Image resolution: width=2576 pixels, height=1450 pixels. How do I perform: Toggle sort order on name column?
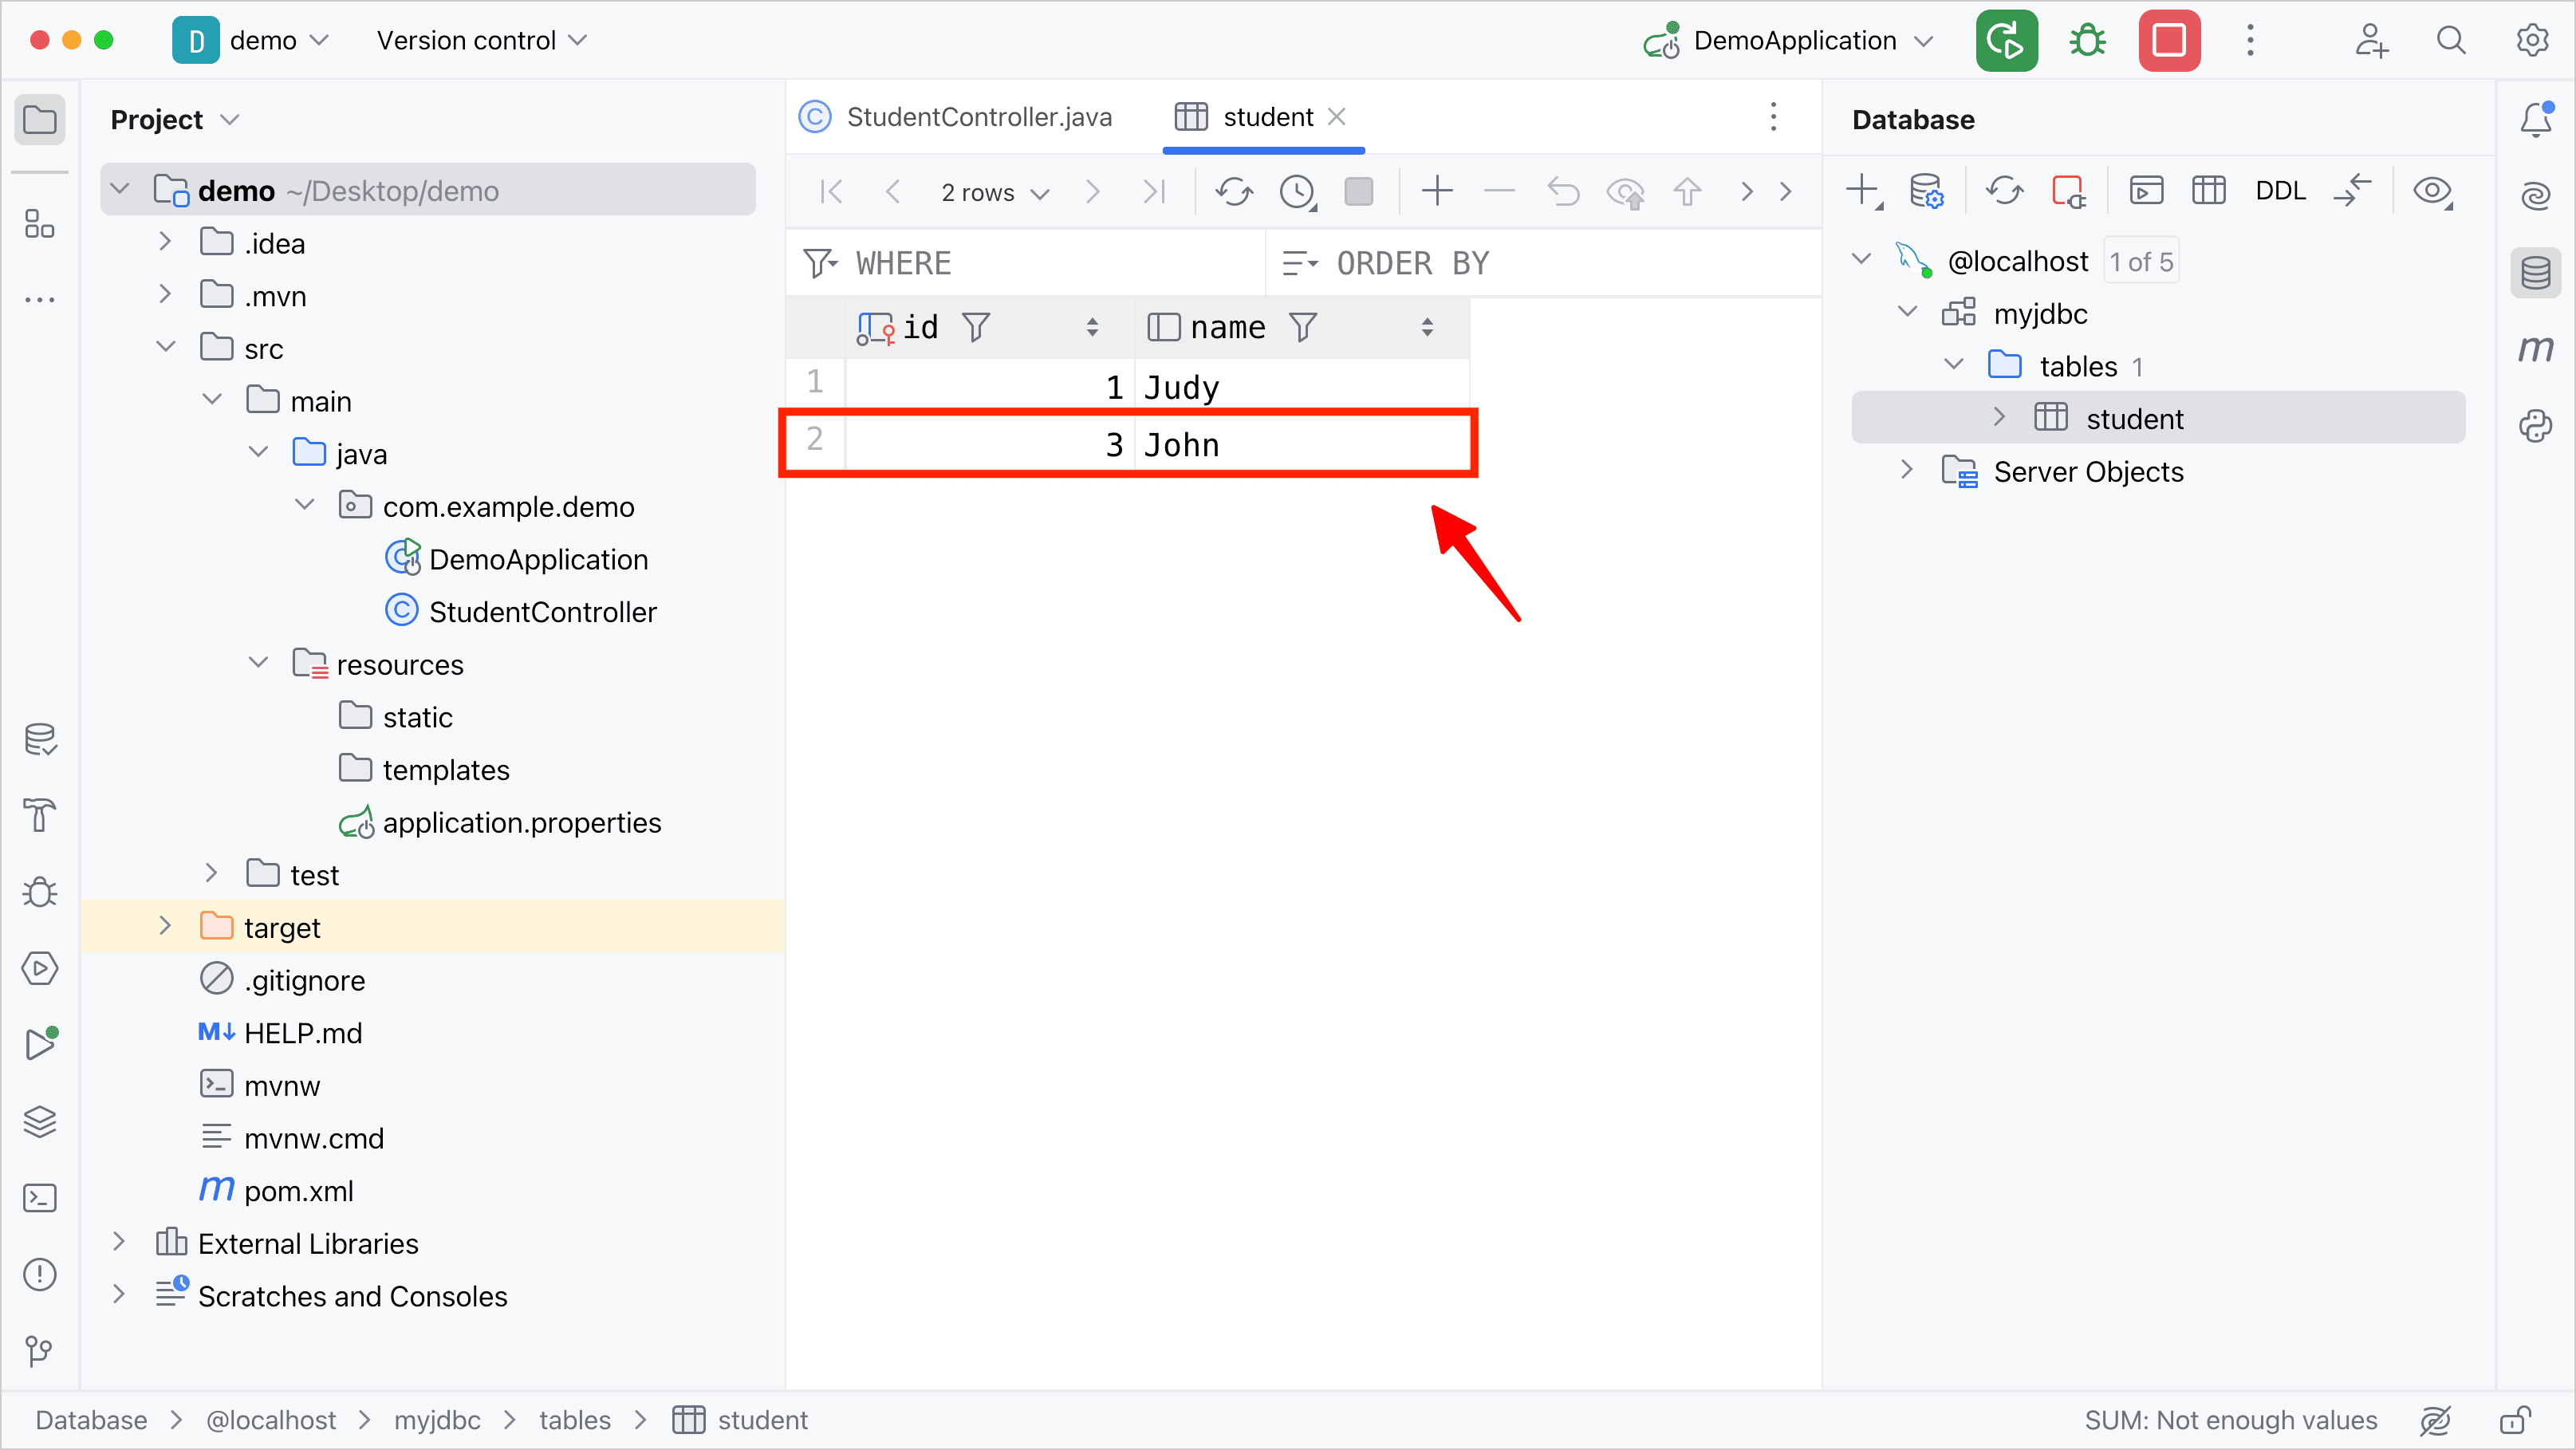[1427, 327]
